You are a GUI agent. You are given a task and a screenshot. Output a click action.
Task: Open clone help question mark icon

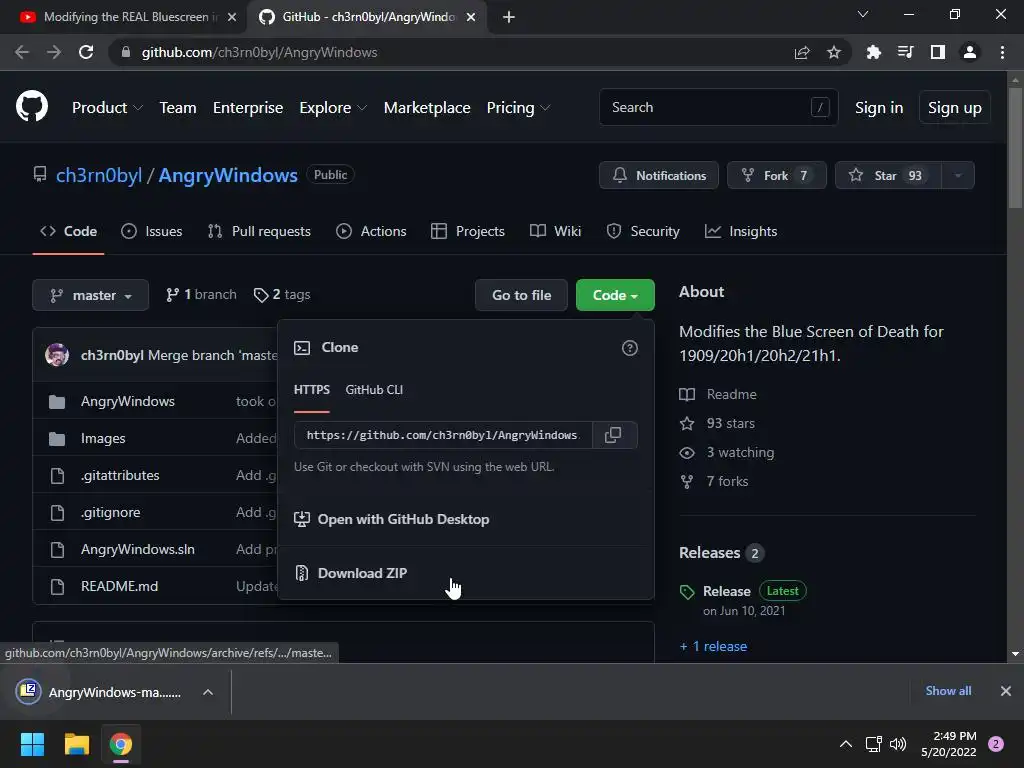point(630,348)
